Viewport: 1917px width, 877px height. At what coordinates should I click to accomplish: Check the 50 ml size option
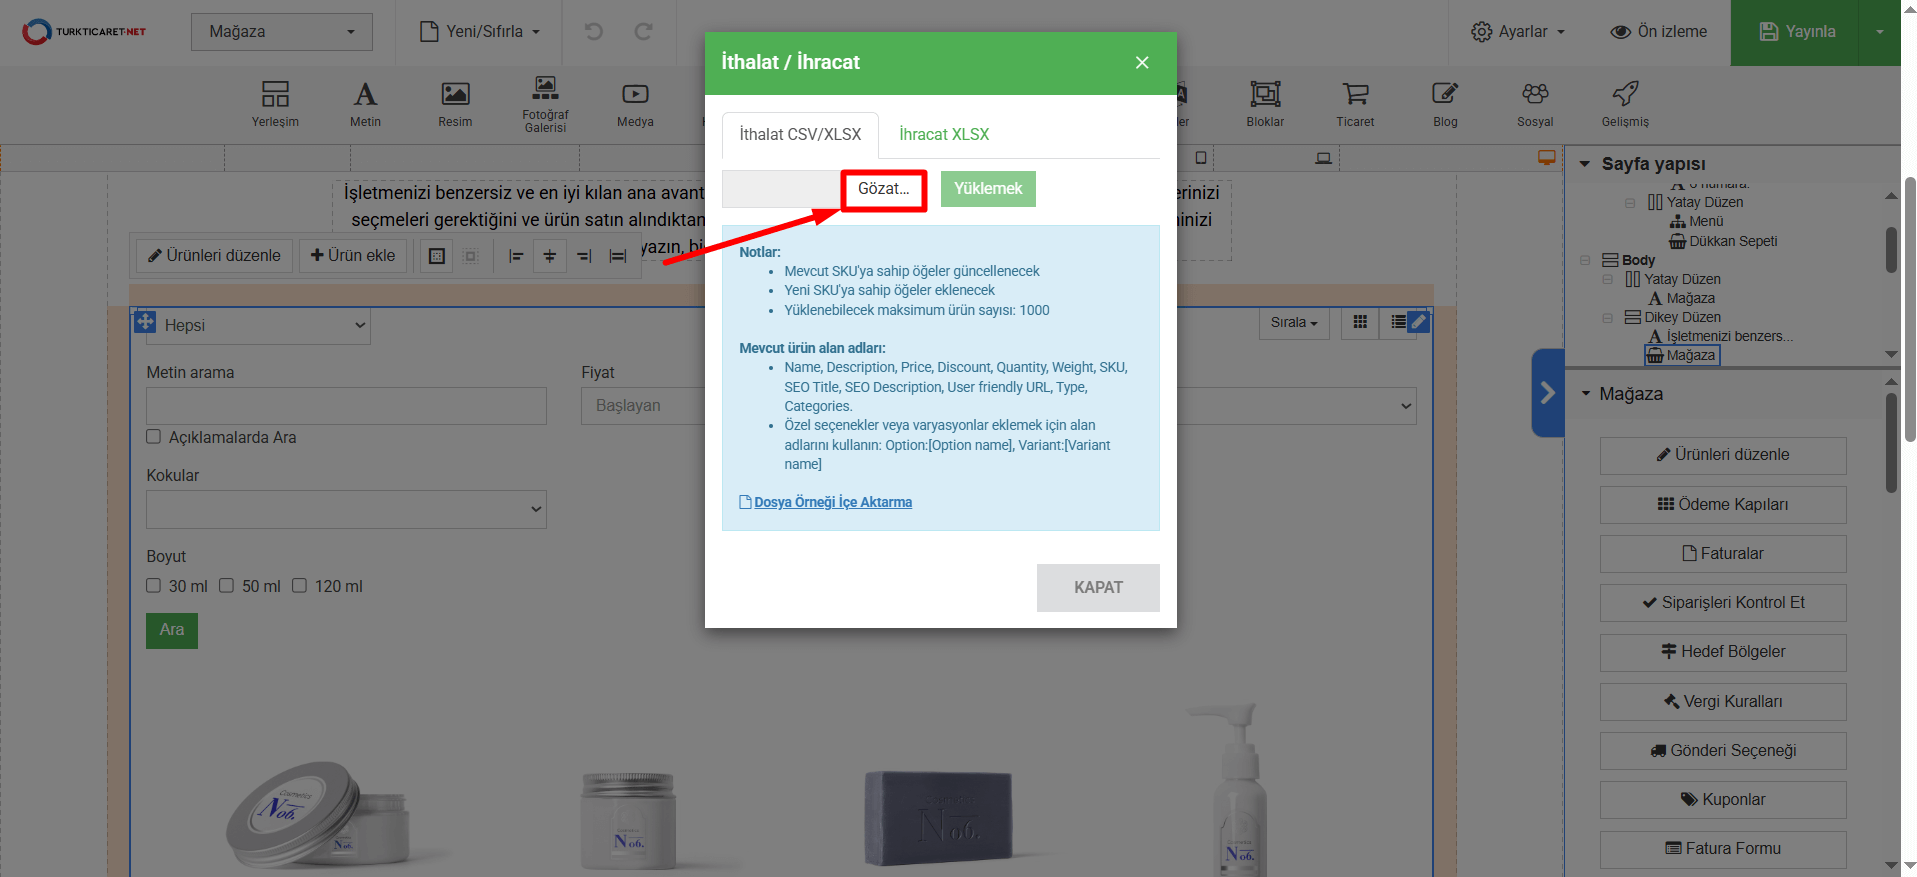pyautogui.click(x=227, y=586)
